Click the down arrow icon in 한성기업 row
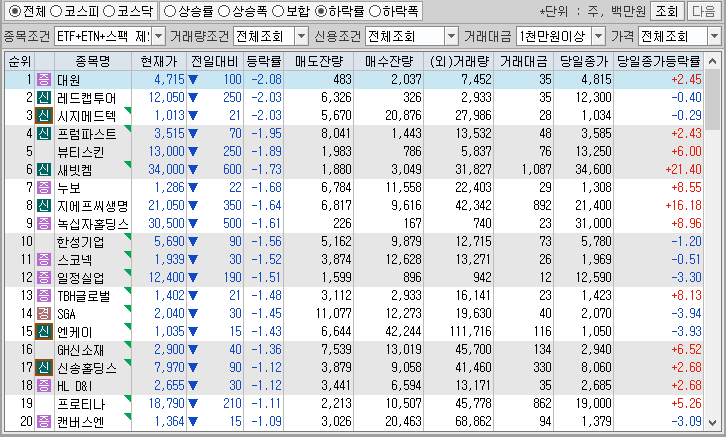The height and width of the screenshot is (437, 726). [x=193, y=242]
